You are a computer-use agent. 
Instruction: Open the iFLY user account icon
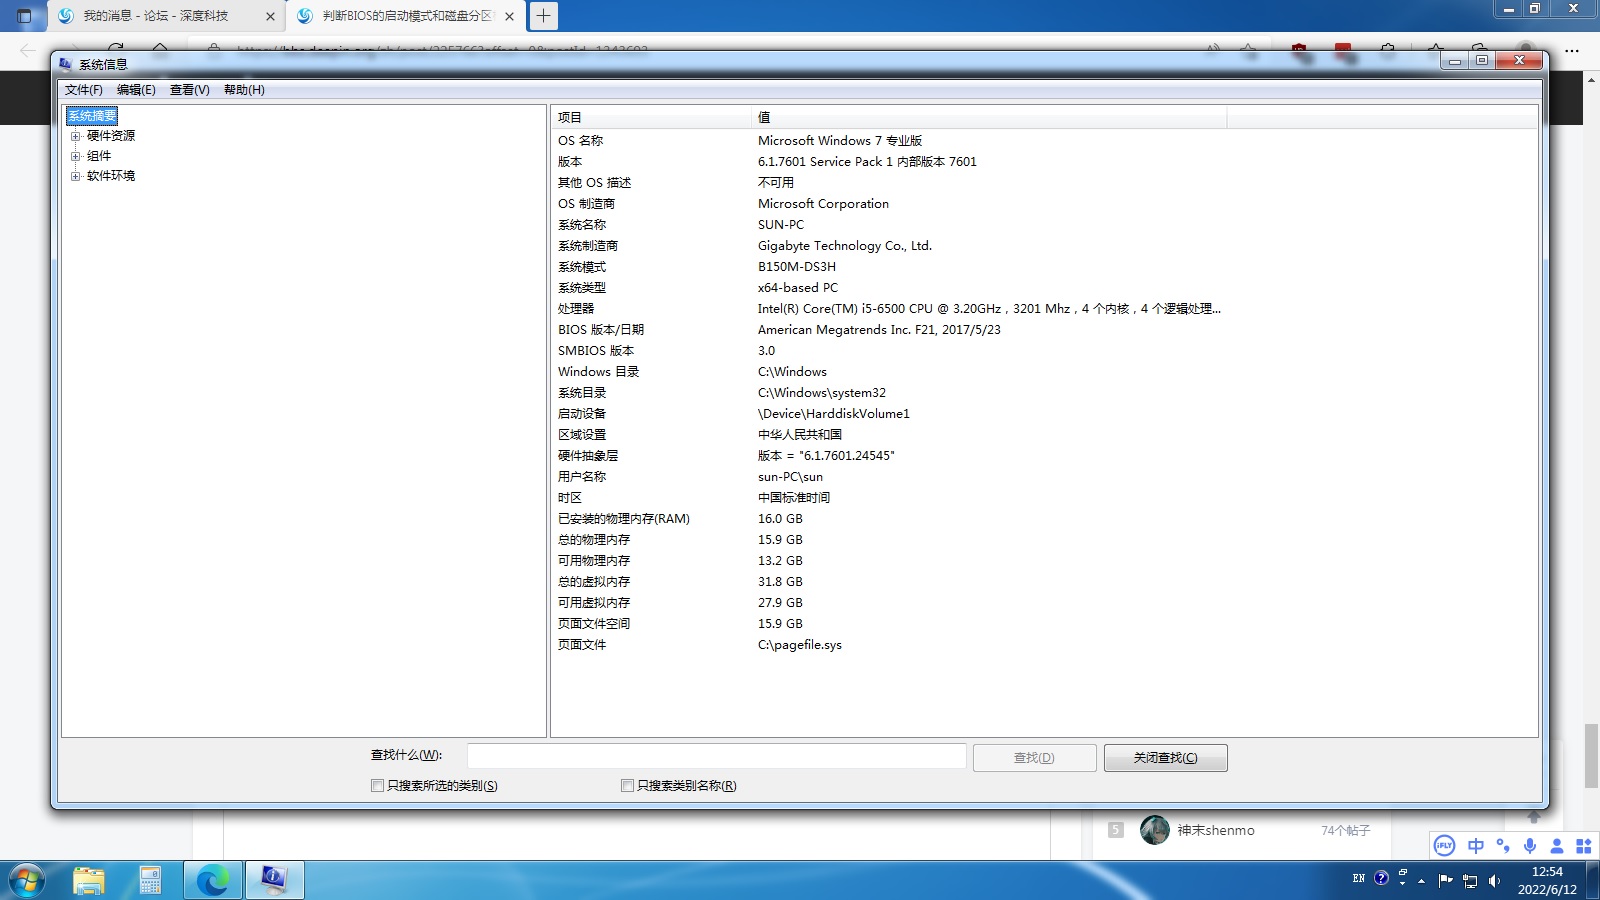pyautogui.click(x=1557, y=846)
